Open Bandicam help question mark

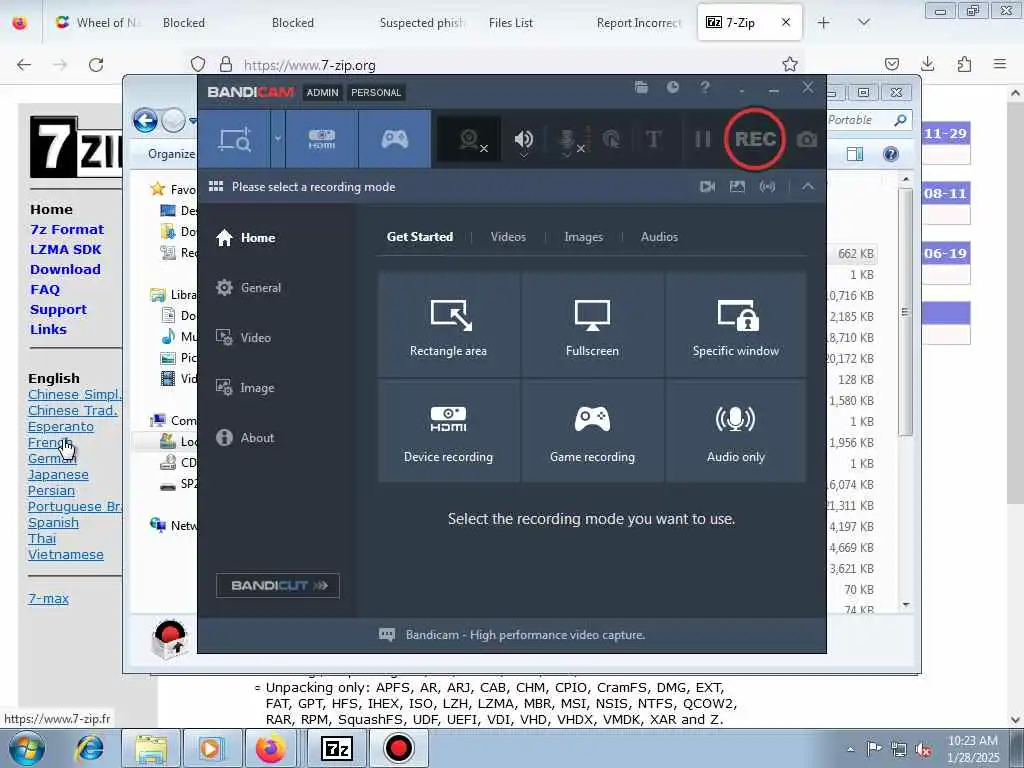coord(705,88)
